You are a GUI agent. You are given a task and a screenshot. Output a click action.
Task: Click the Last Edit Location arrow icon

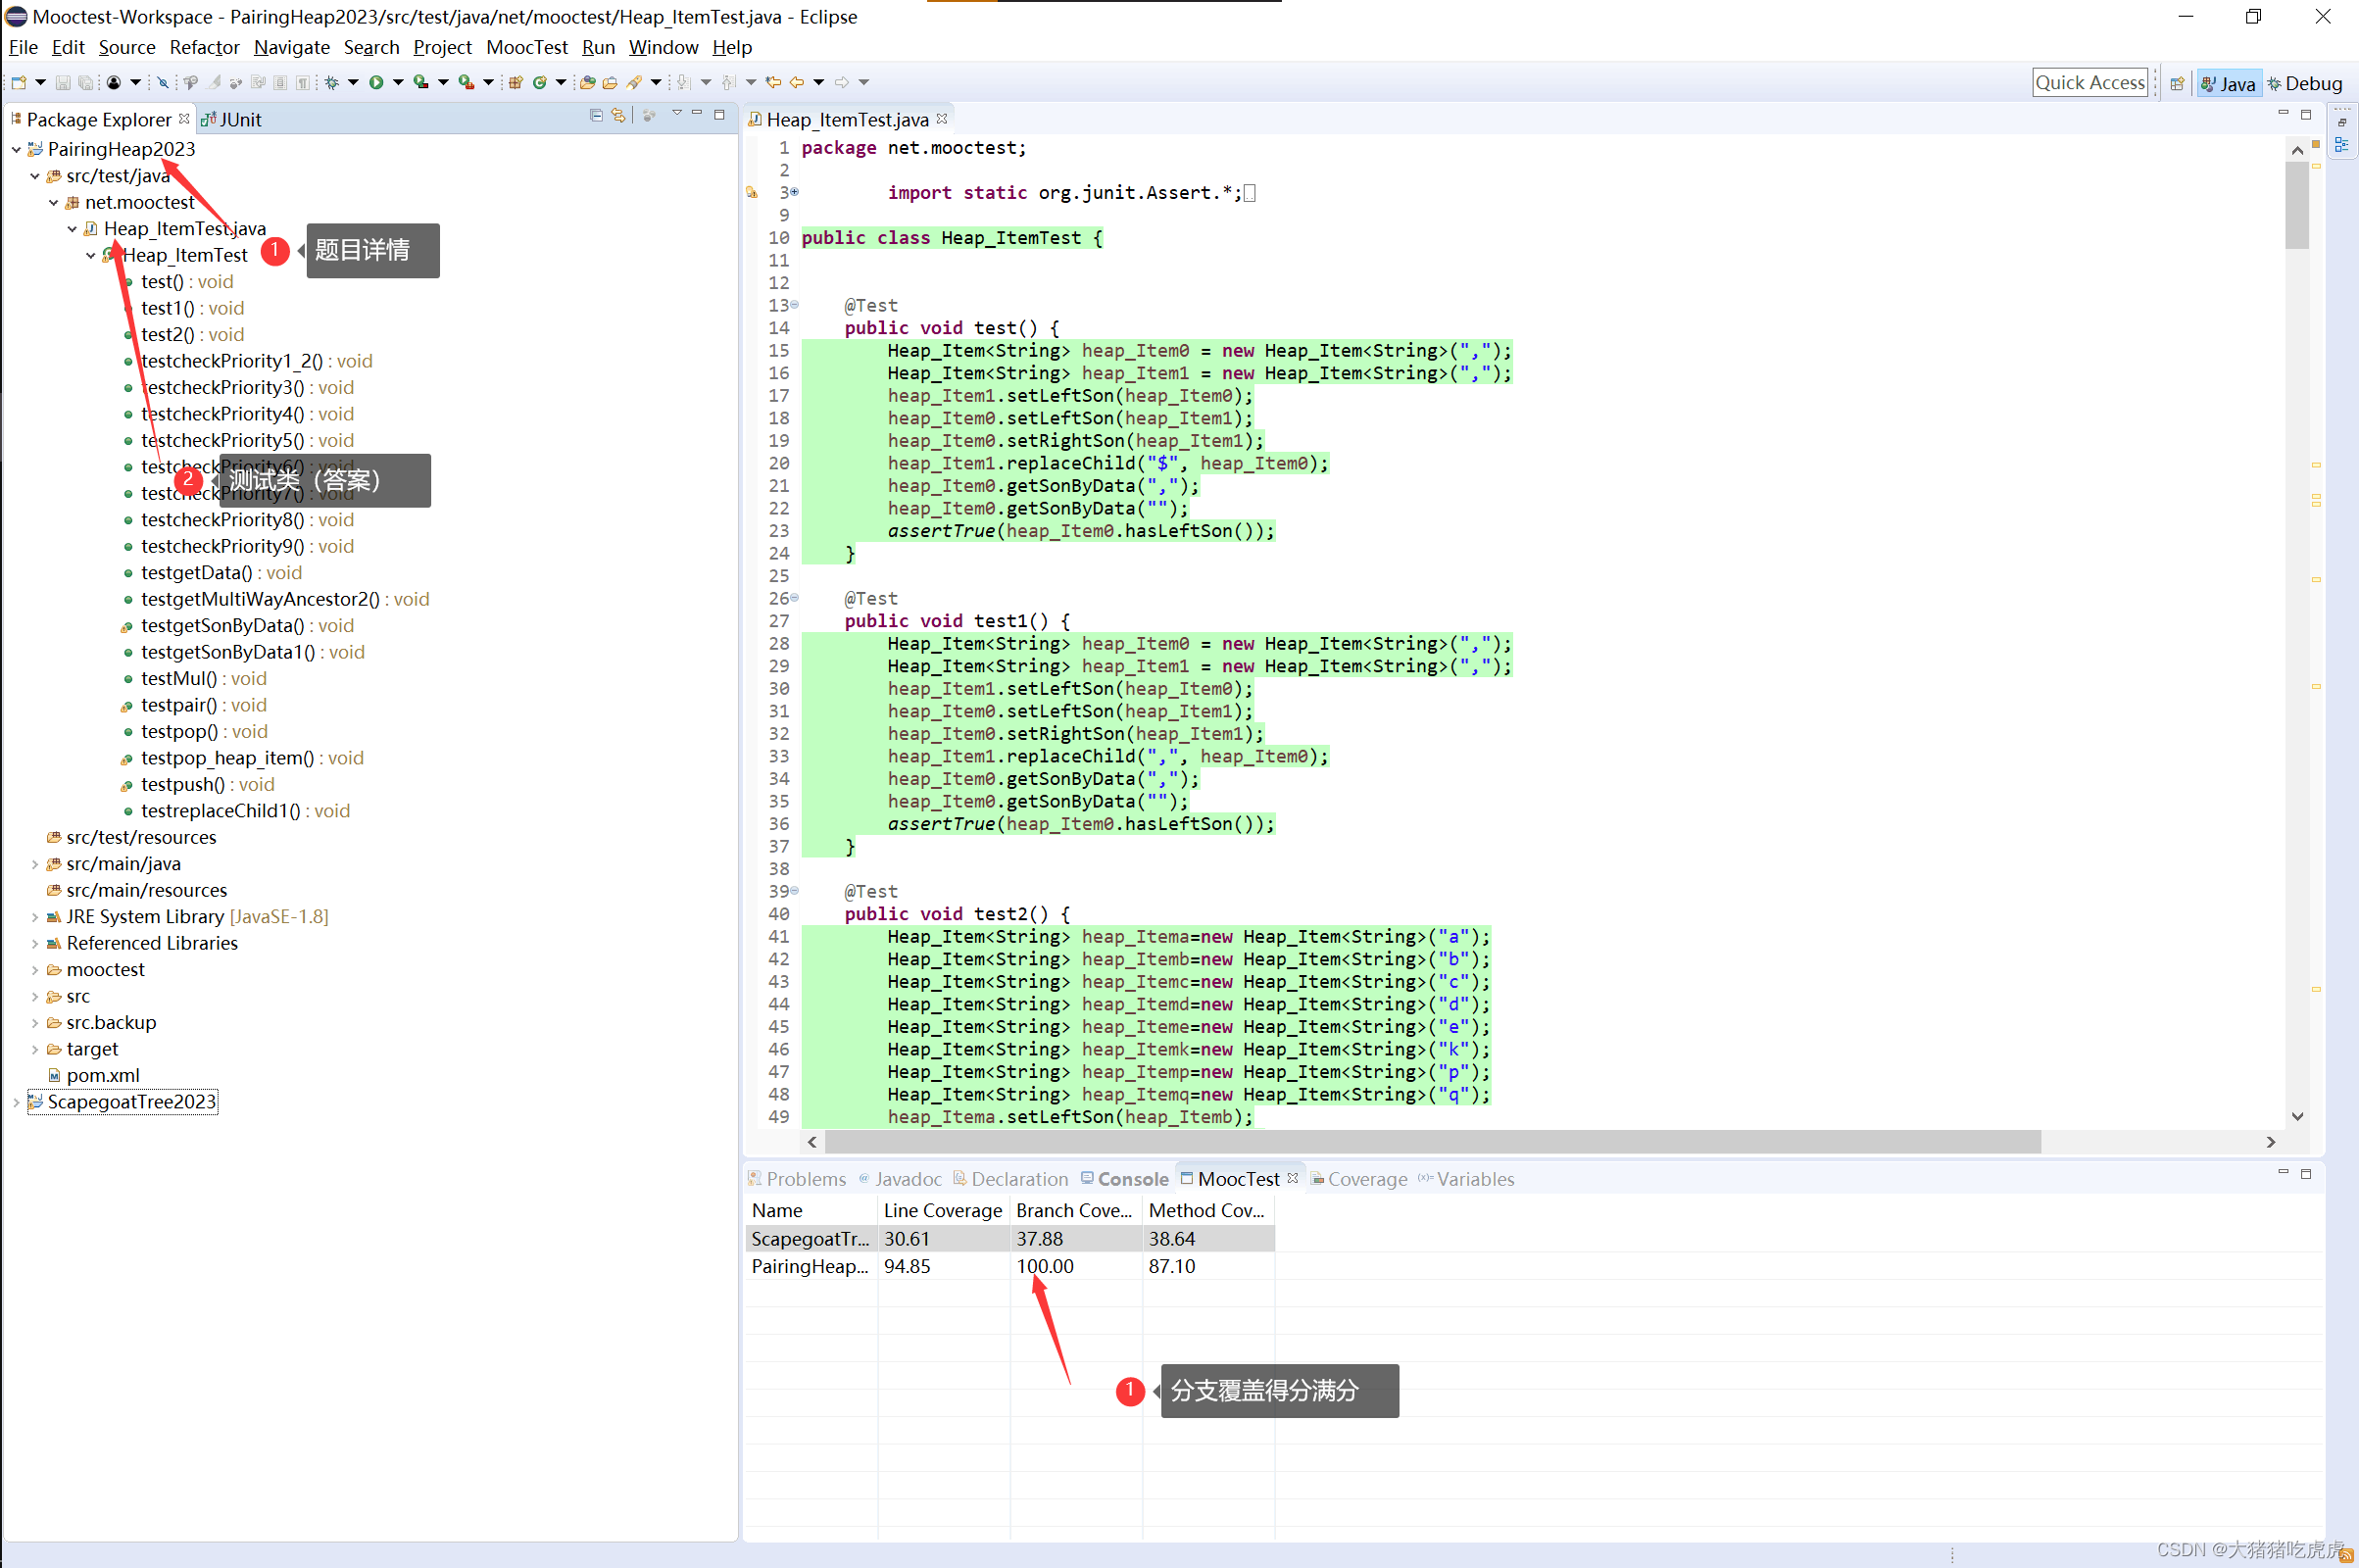[773, 82]
